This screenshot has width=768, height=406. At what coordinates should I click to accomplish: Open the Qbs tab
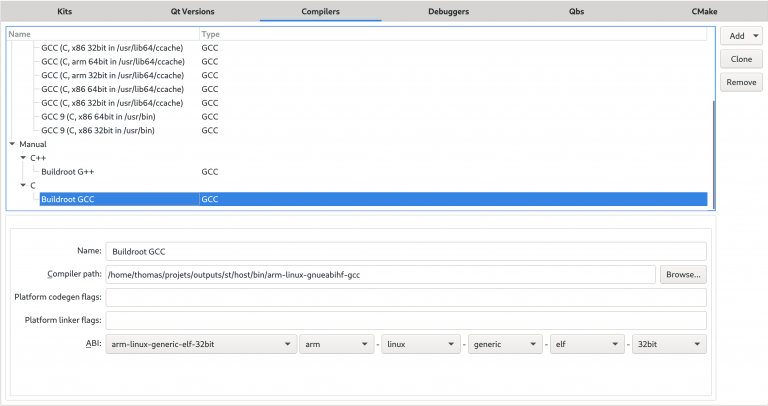pos(576,11)
